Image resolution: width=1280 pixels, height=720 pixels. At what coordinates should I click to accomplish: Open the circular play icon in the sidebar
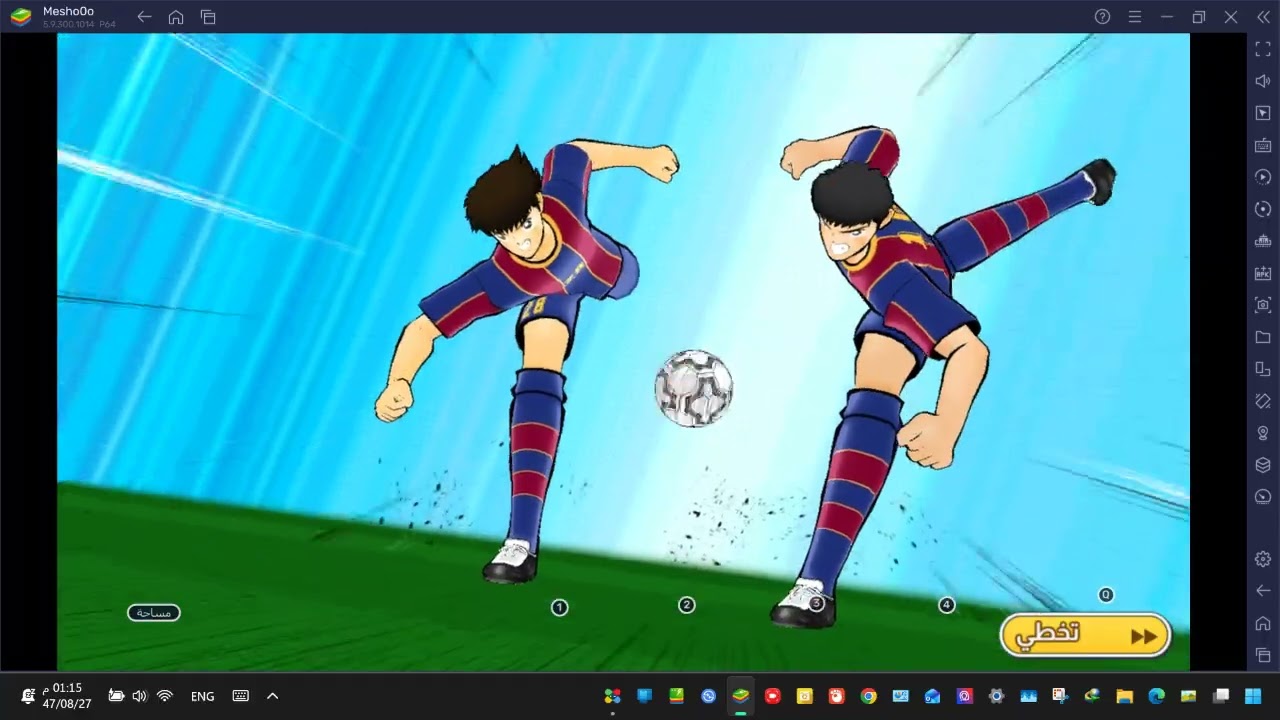pyautogui.click(x=1263, y=177)
